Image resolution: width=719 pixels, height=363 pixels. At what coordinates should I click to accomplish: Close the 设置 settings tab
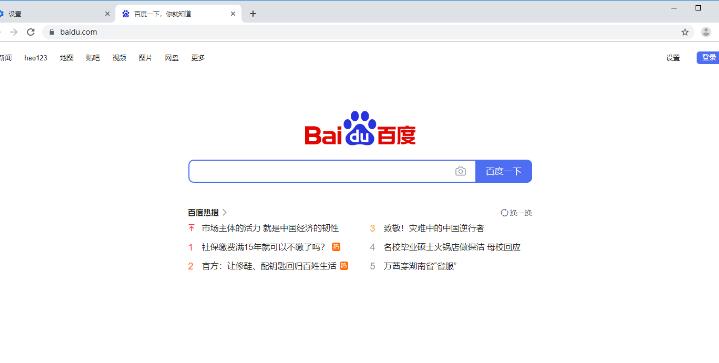[x=107, y=14]
